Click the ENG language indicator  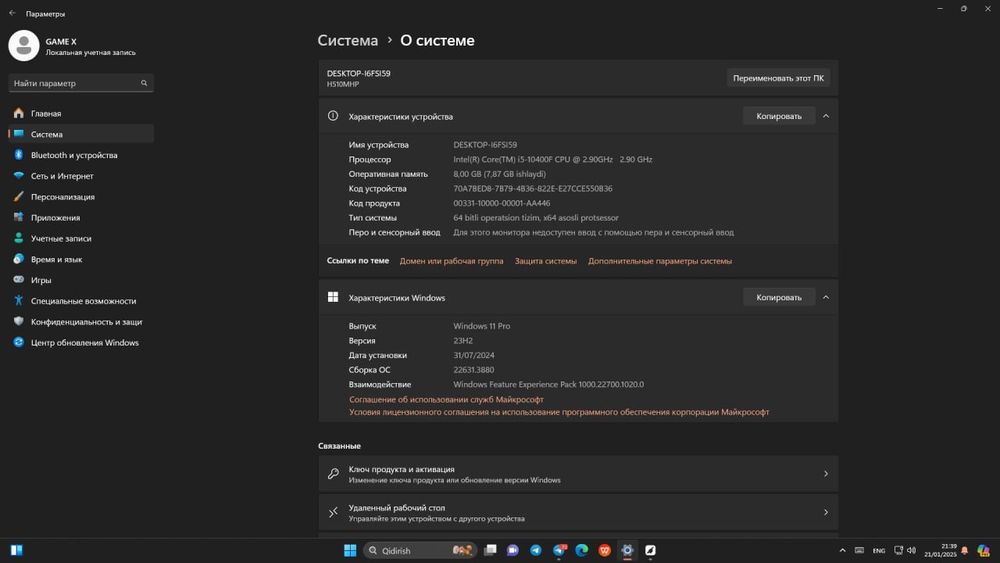pyautogui.click(x=879, y=550)
